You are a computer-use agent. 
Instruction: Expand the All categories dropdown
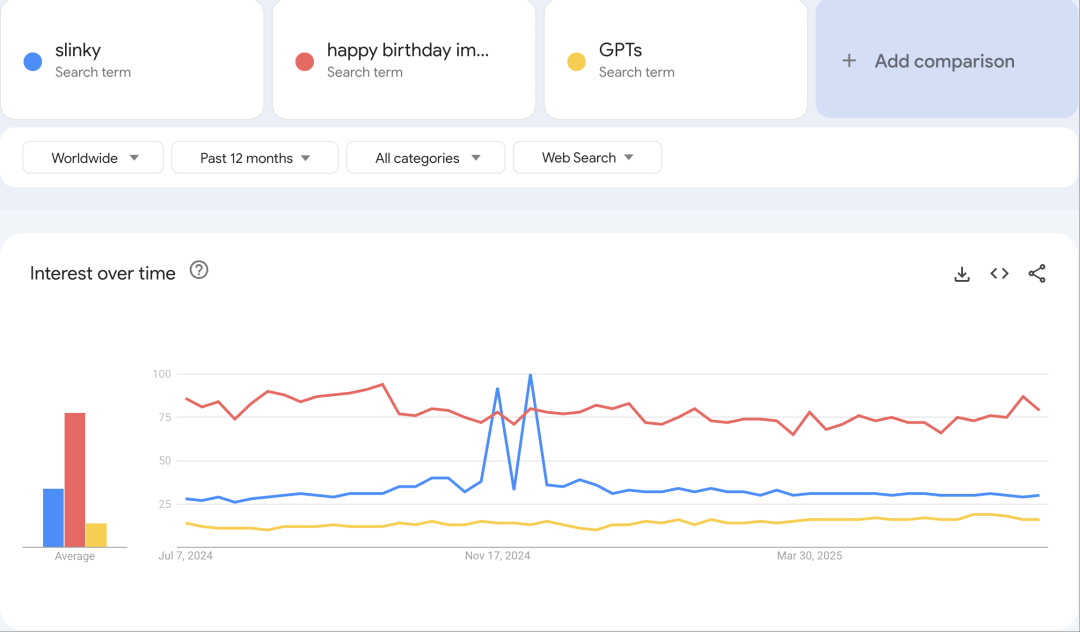(427, 158)
